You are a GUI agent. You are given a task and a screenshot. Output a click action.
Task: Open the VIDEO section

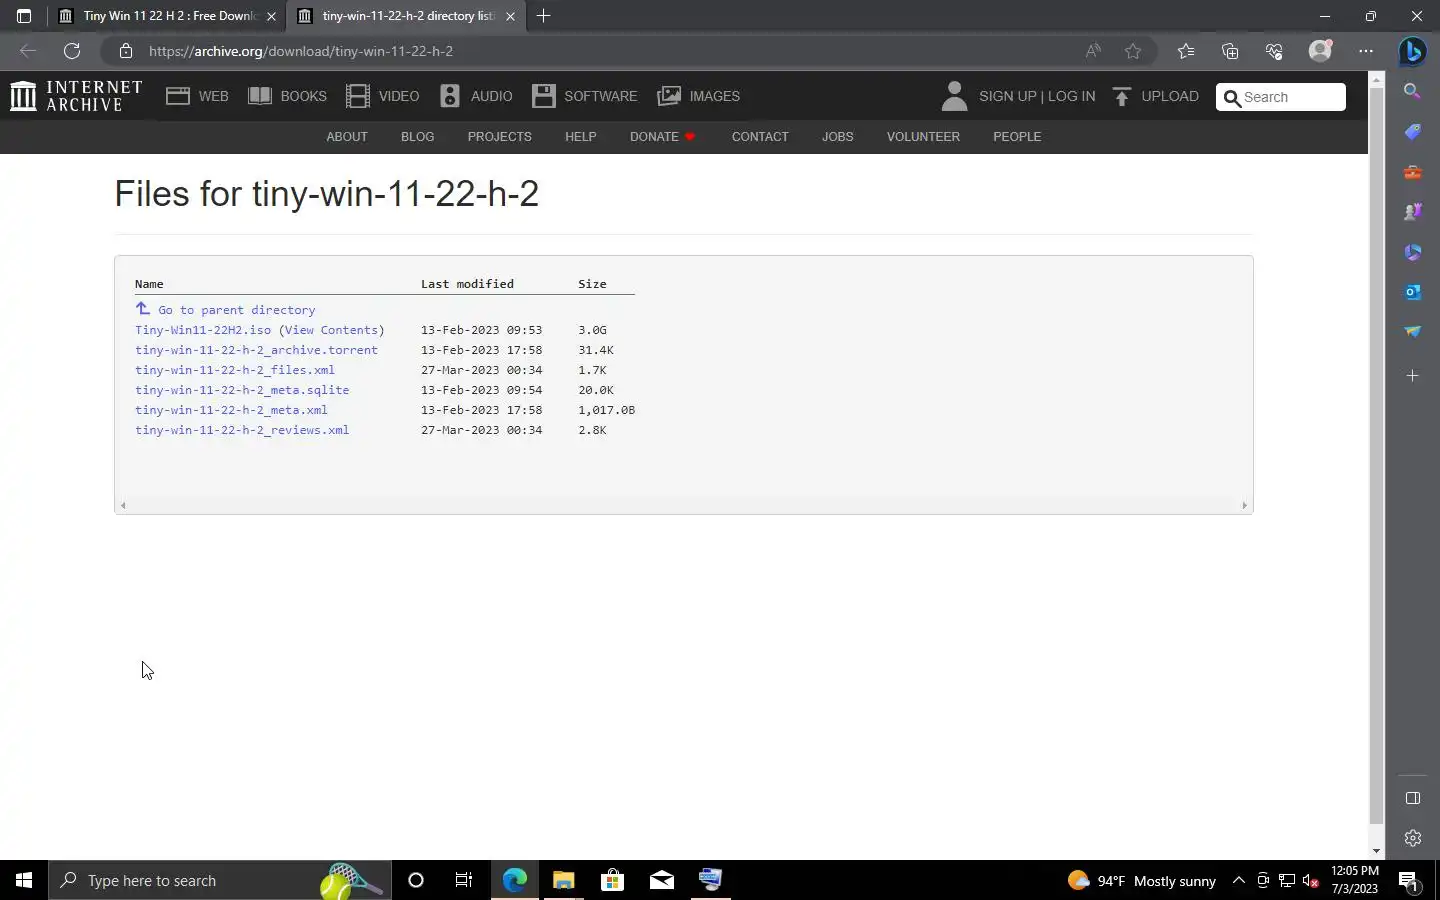(x=383, y=96)
